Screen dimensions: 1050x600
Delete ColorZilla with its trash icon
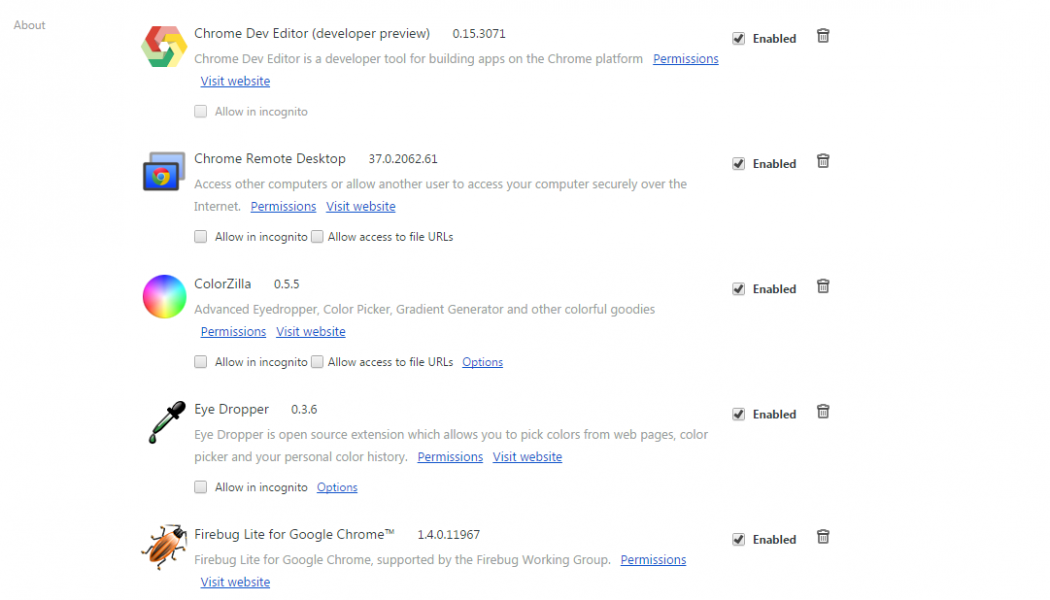coord(823,287)
